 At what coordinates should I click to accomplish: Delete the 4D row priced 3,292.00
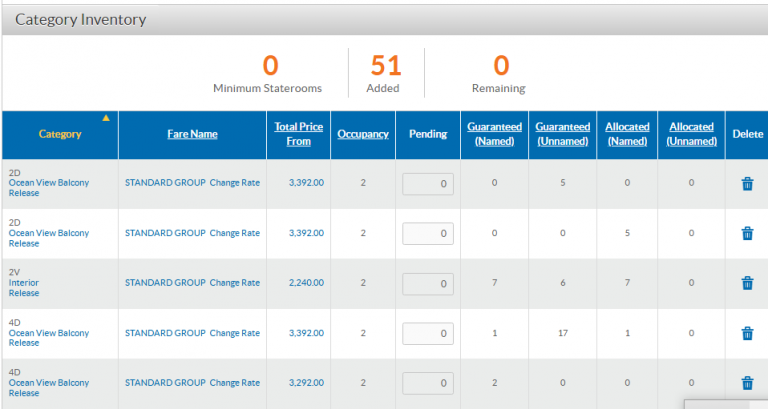(x=747, y=383)
